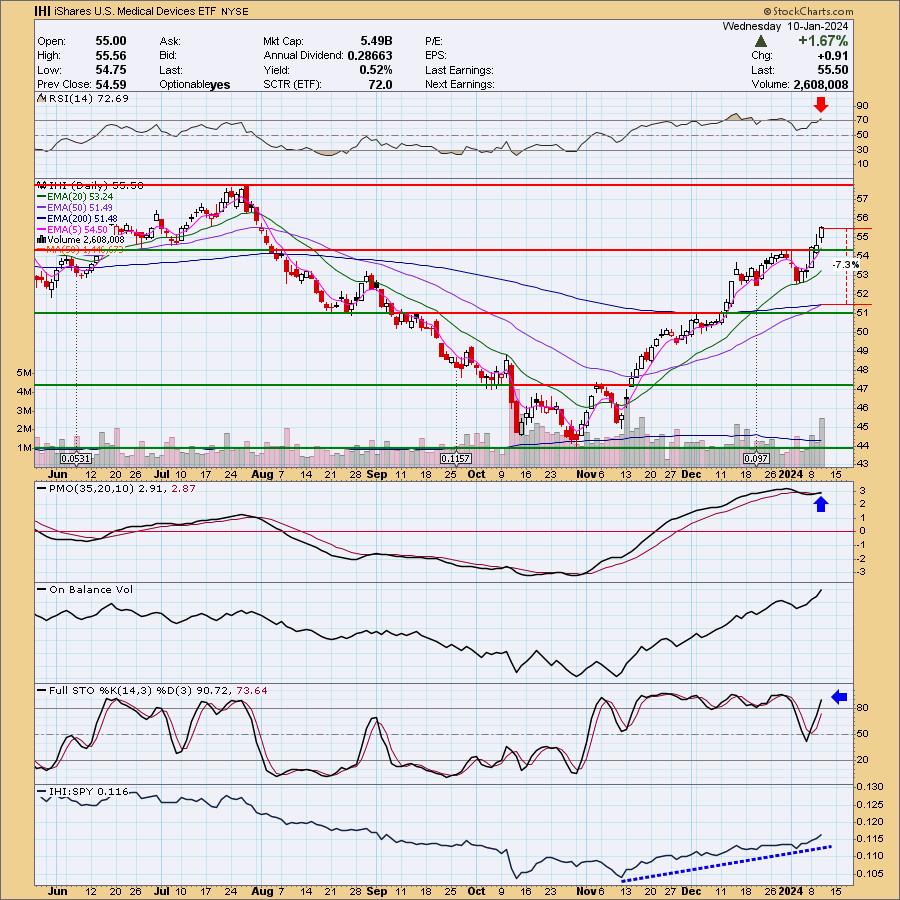Click the SCTR (ETF) value 72.0
Image resolution: width=900 pixels, height=900 pixels.
point(381,84)
